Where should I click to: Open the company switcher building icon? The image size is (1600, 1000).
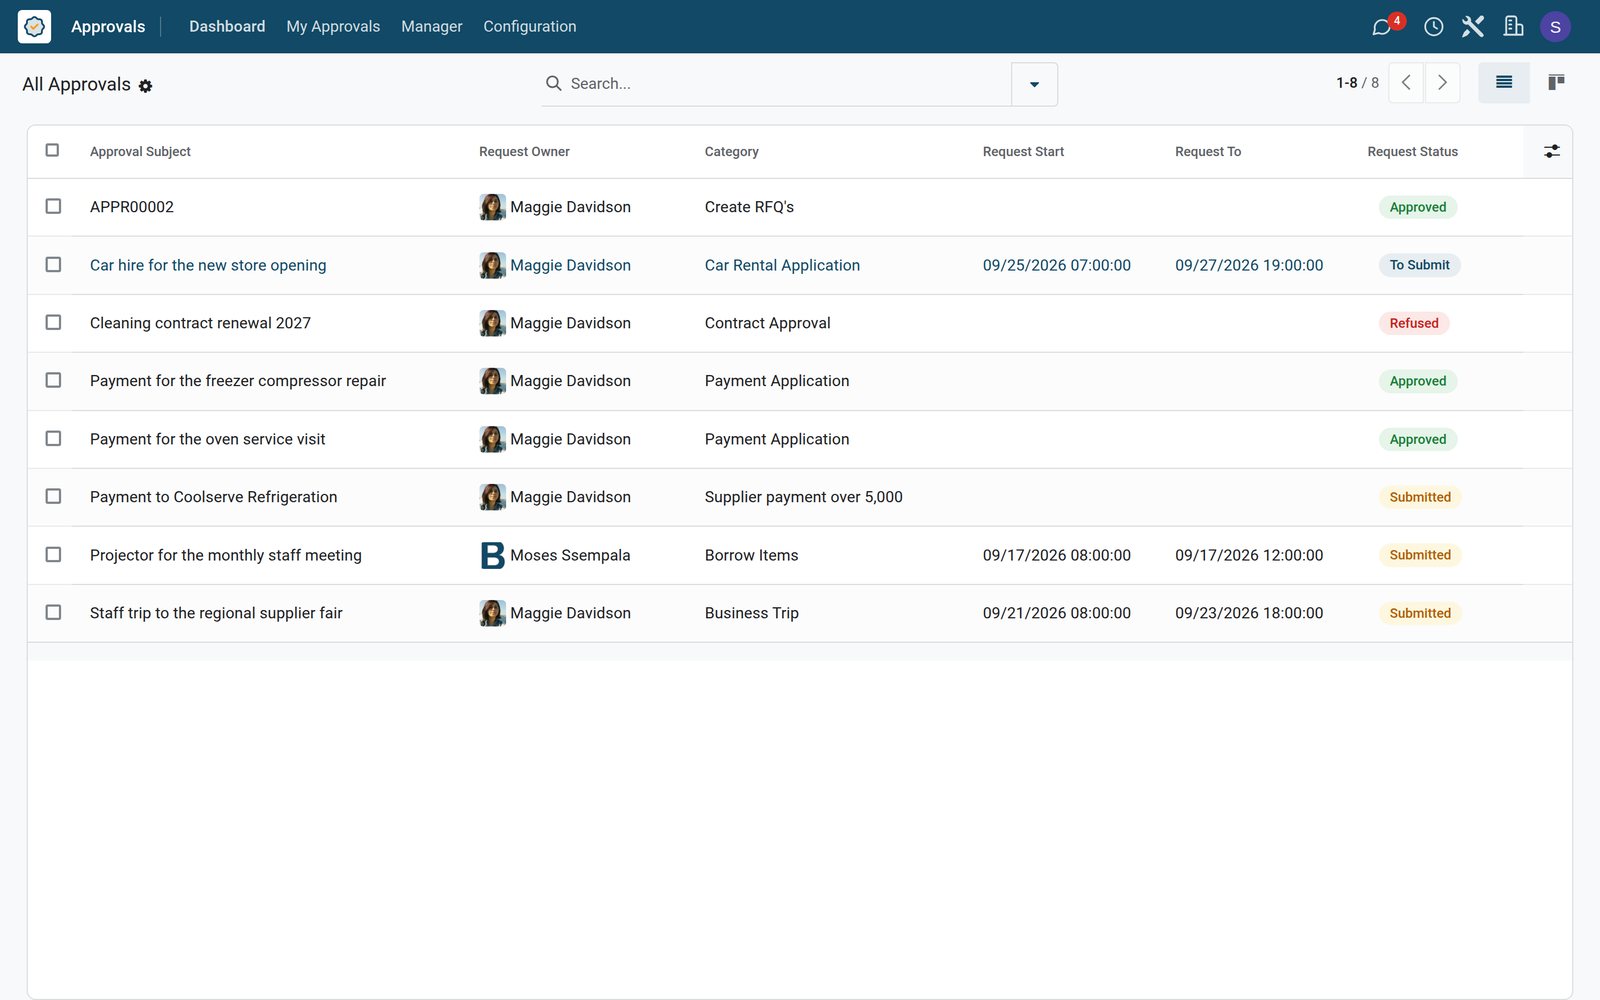1513,27
